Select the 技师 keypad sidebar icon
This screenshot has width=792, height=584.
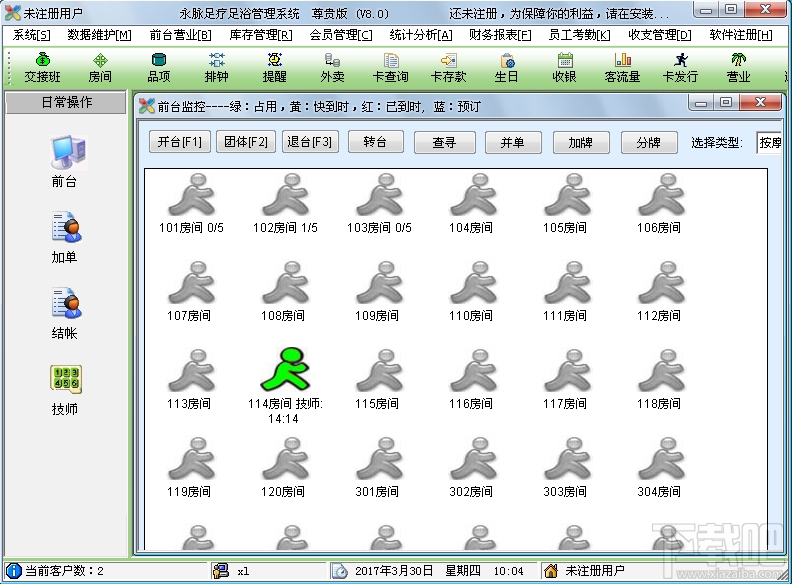coord(66,379)
